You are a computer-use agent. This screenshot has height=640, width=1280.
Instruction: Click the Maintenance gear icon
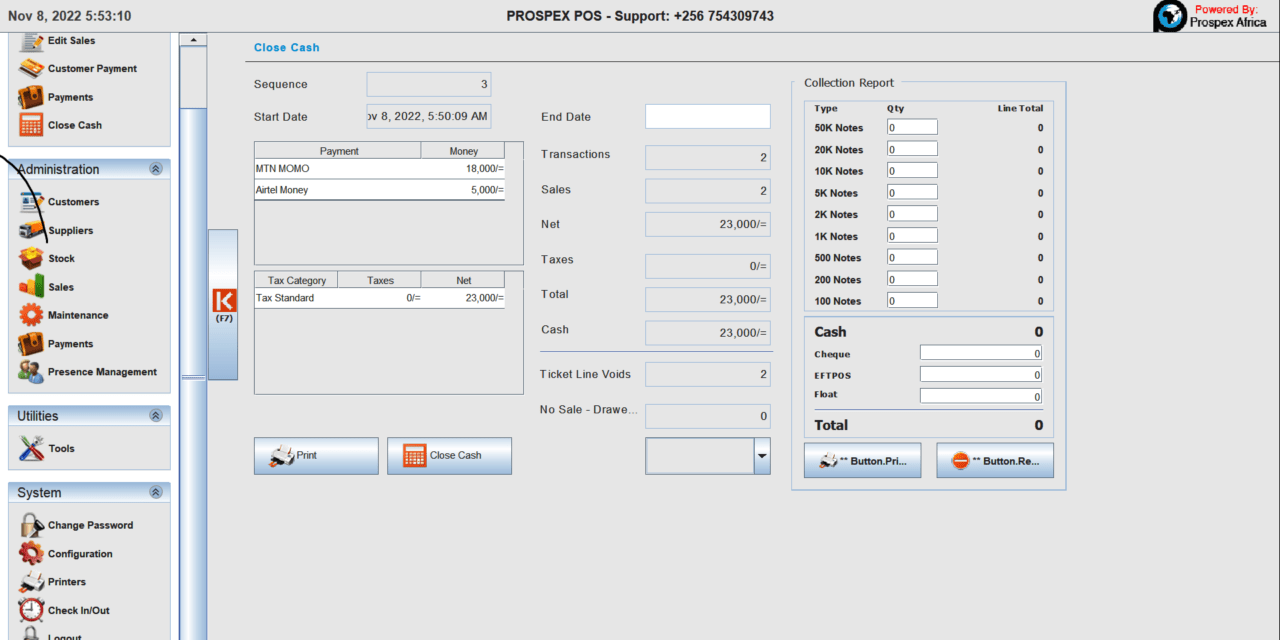(x=32, y=315)
